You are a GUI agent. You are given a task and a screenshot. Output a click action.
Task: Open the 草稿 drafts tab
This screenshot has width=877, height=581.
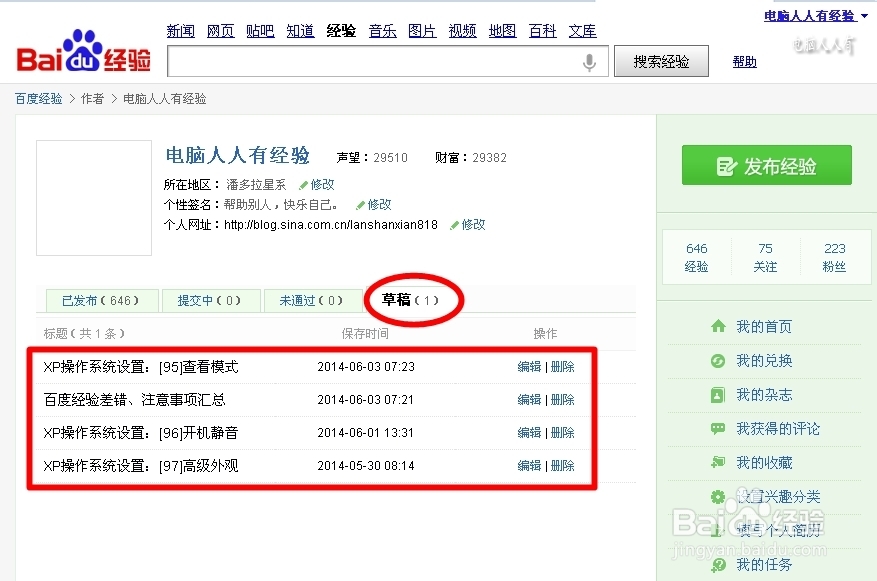410,300
